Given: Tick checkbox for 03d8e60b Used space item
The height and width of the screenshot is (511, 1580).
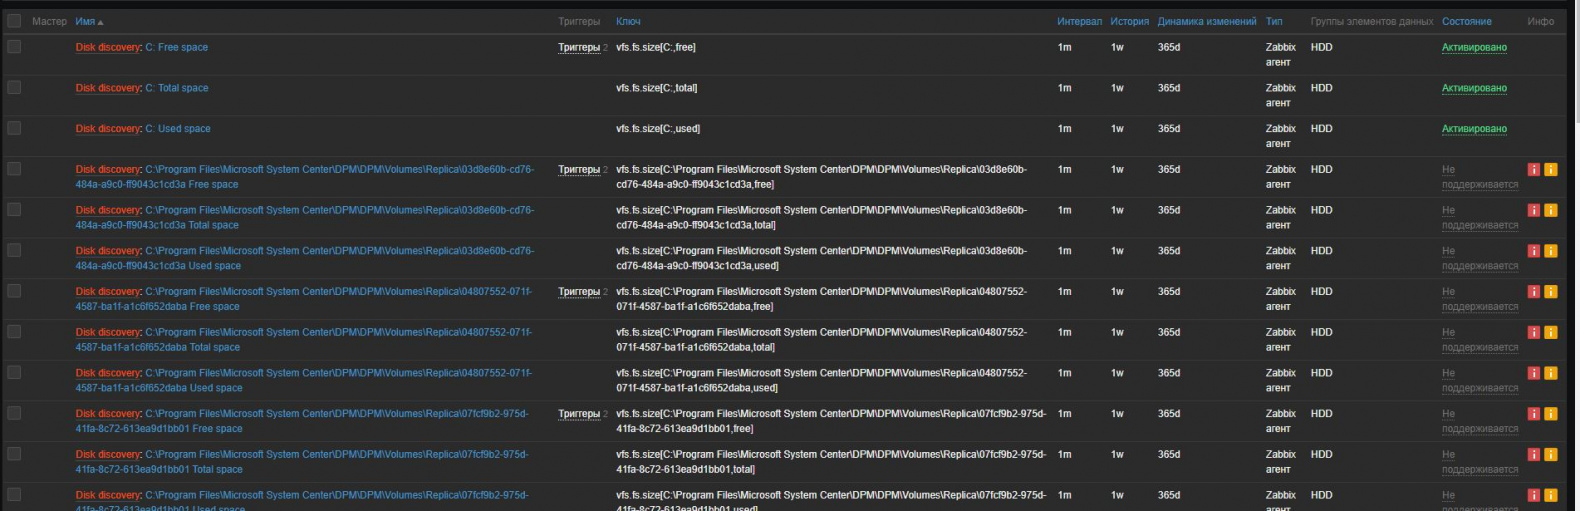Looking at the screenshot, I should (x=14, y=250).
